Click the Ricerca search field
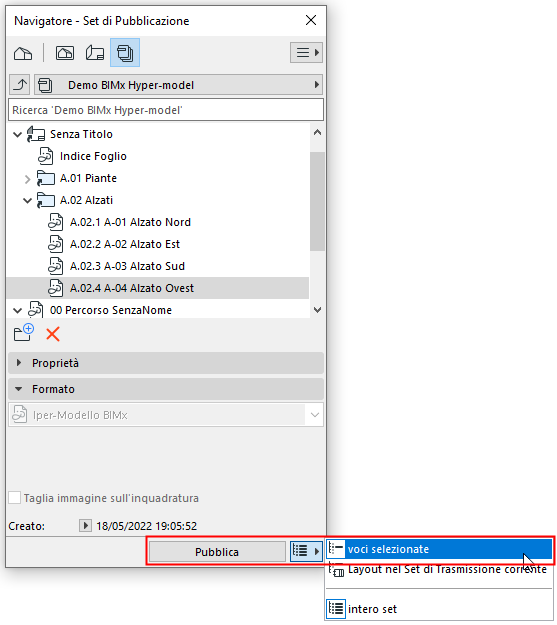This screenshot has height=625, width=557. point(166,110)
